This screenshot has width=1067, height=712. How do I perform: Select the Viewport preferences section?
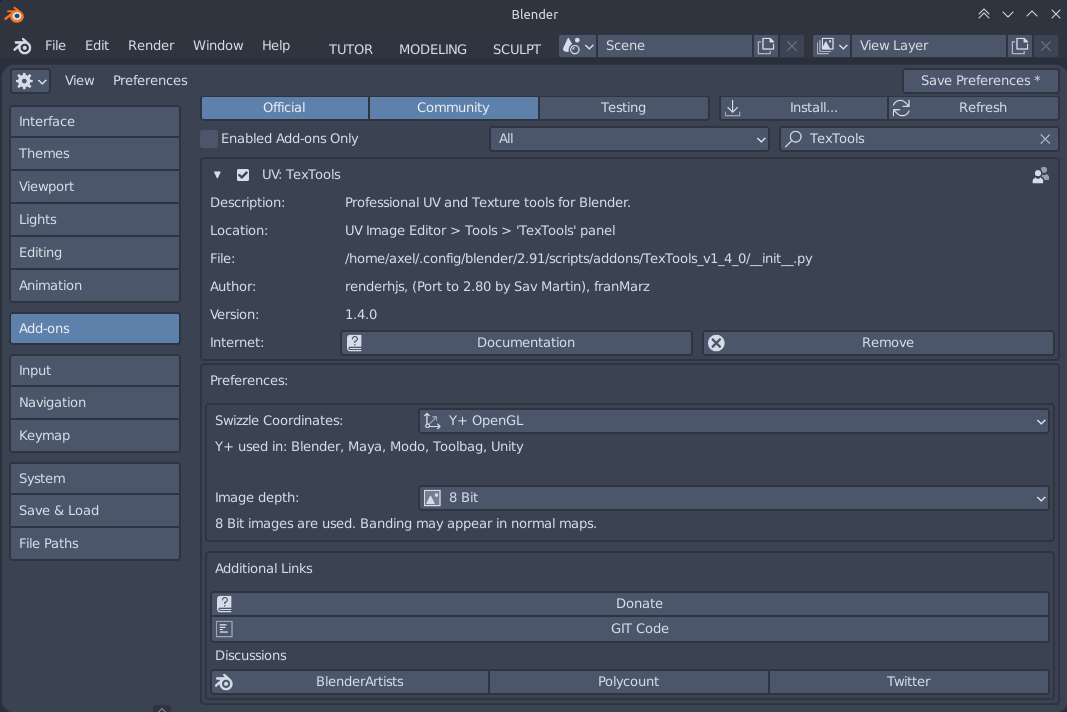pos(95,187)
